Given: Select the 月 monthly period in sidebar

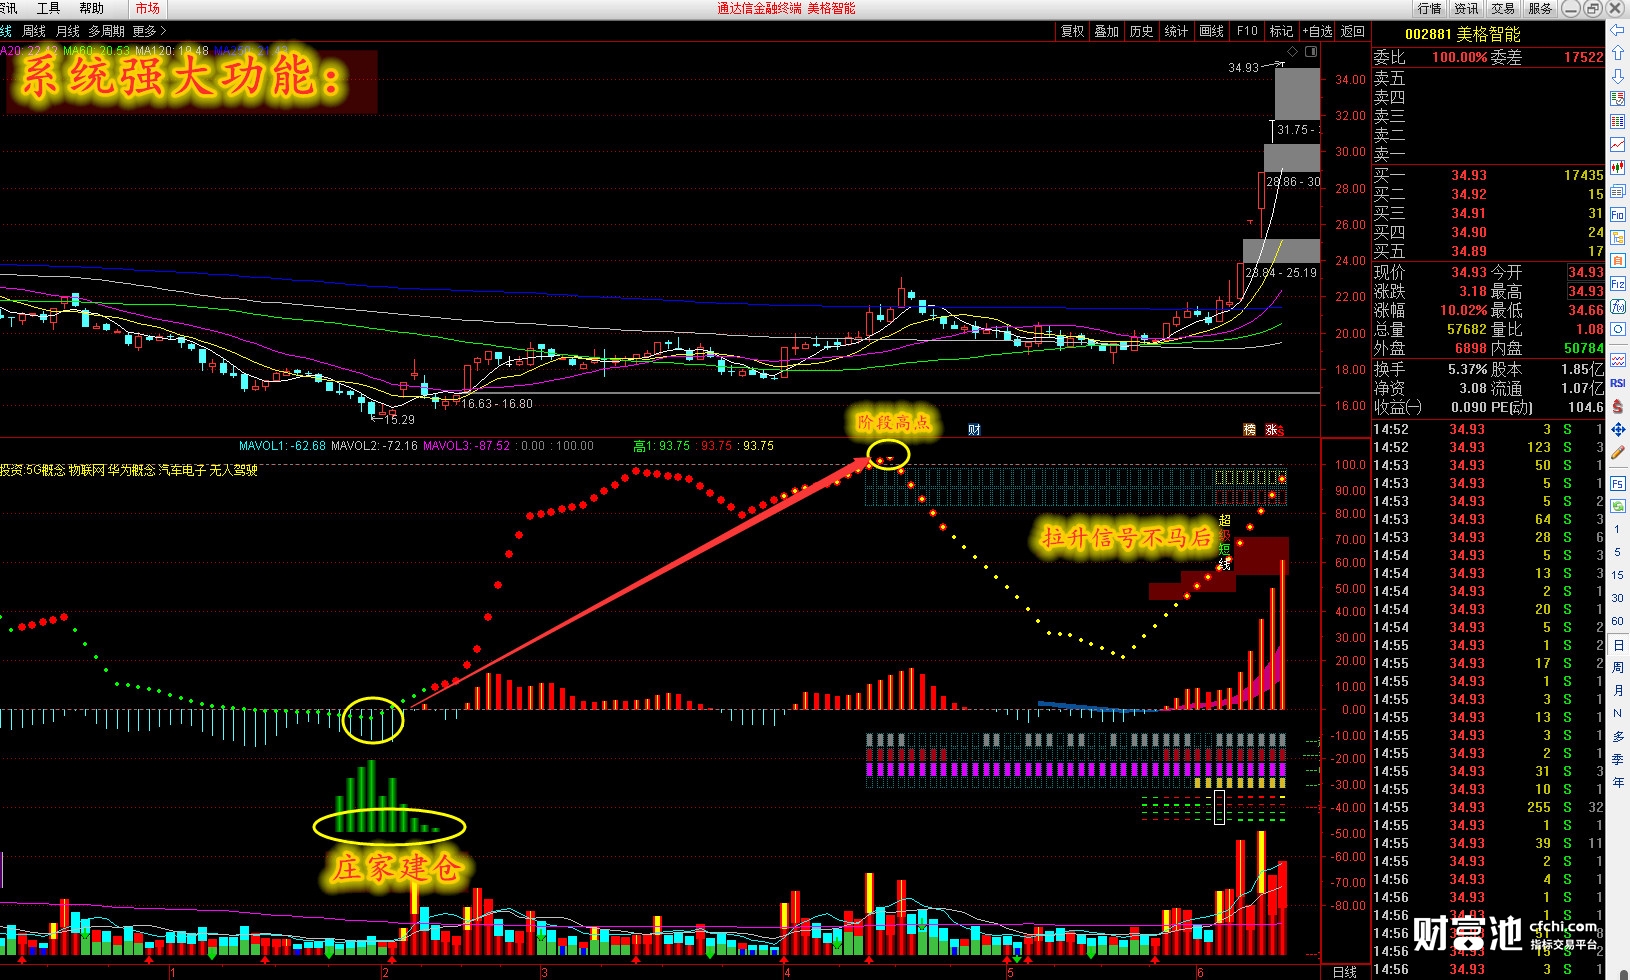Looking at the screenshot, I should (1617, 691).
